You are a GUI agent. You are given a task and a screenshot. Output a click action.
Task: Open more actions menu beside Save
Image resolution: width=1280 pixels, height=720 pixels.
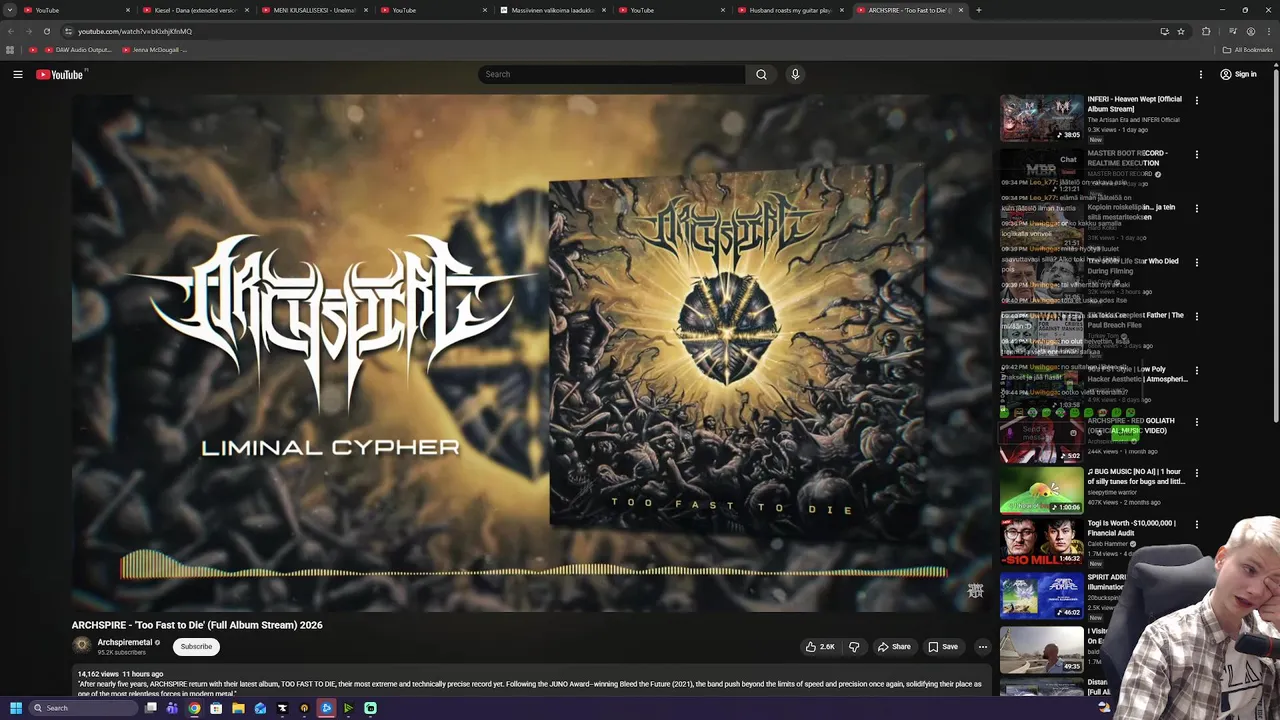click(982, 647)
